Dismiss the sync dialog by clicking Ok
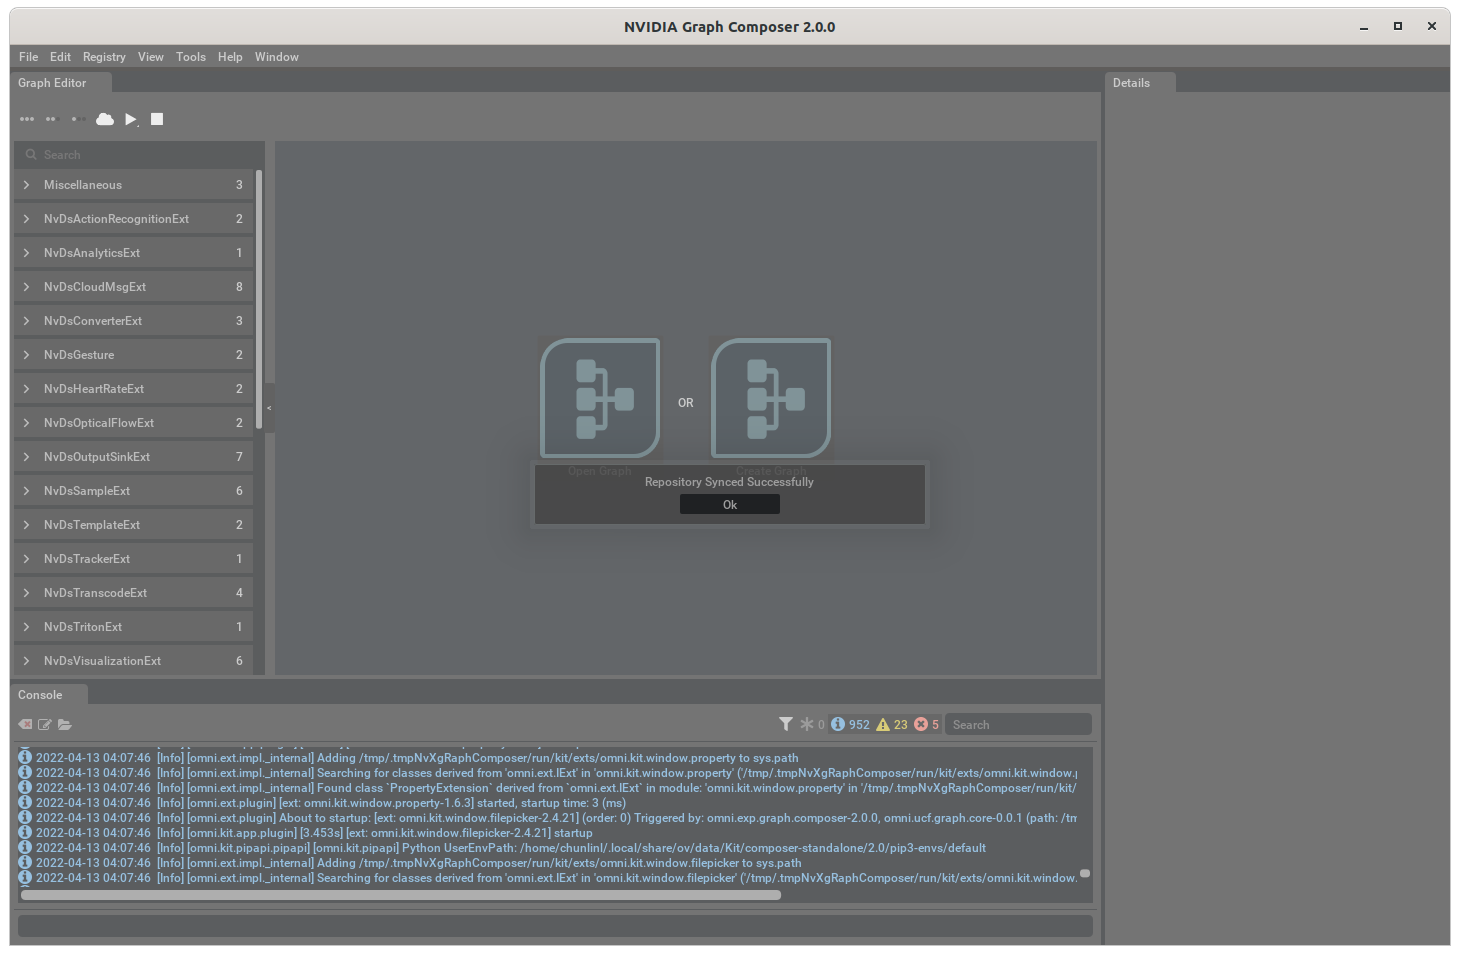The height and width of the screenshot is (955, 1460). pos(729,504)
